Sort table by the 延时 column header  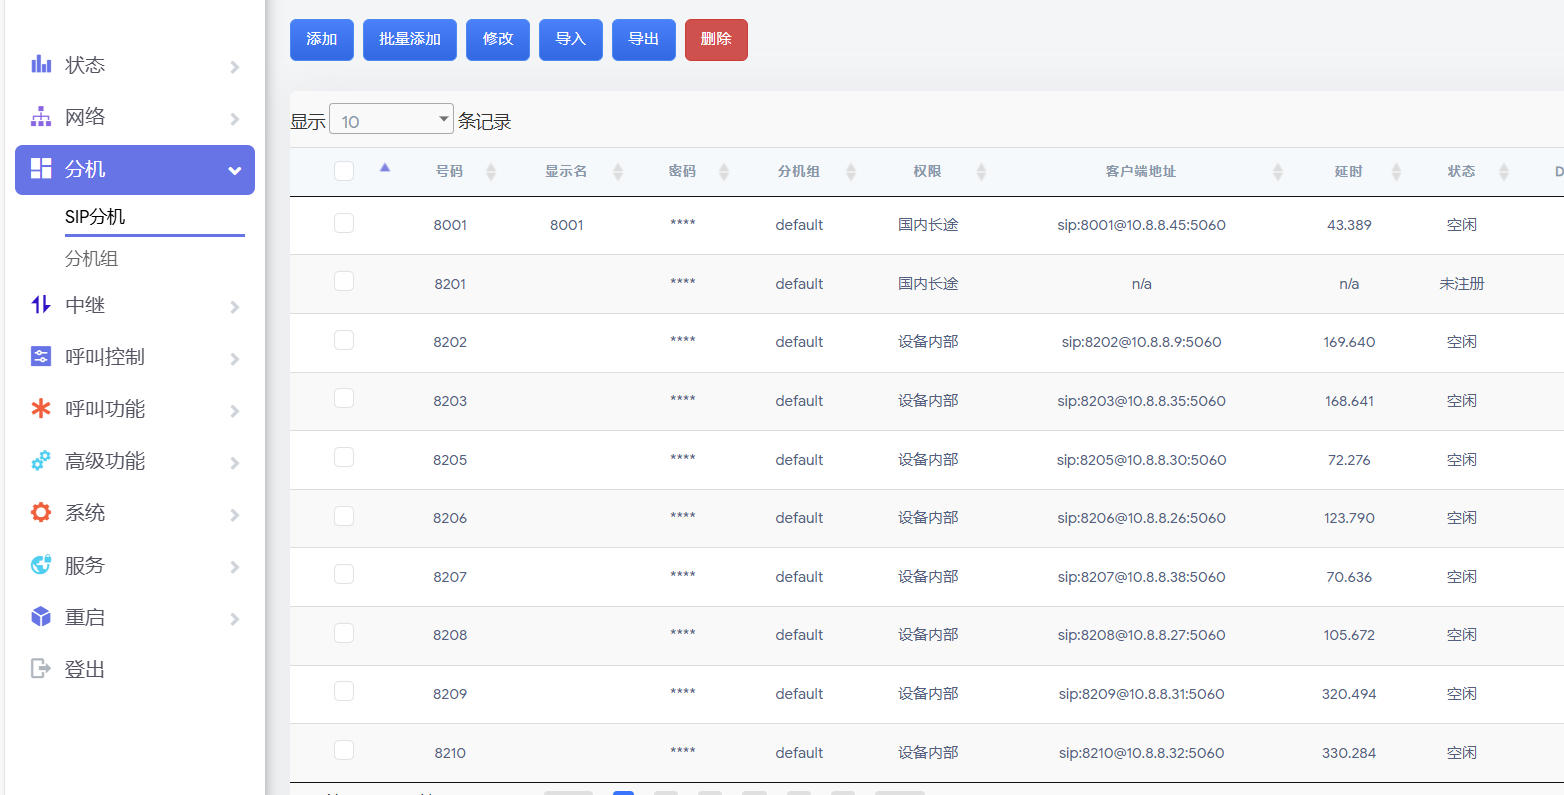click(1348, 172)
